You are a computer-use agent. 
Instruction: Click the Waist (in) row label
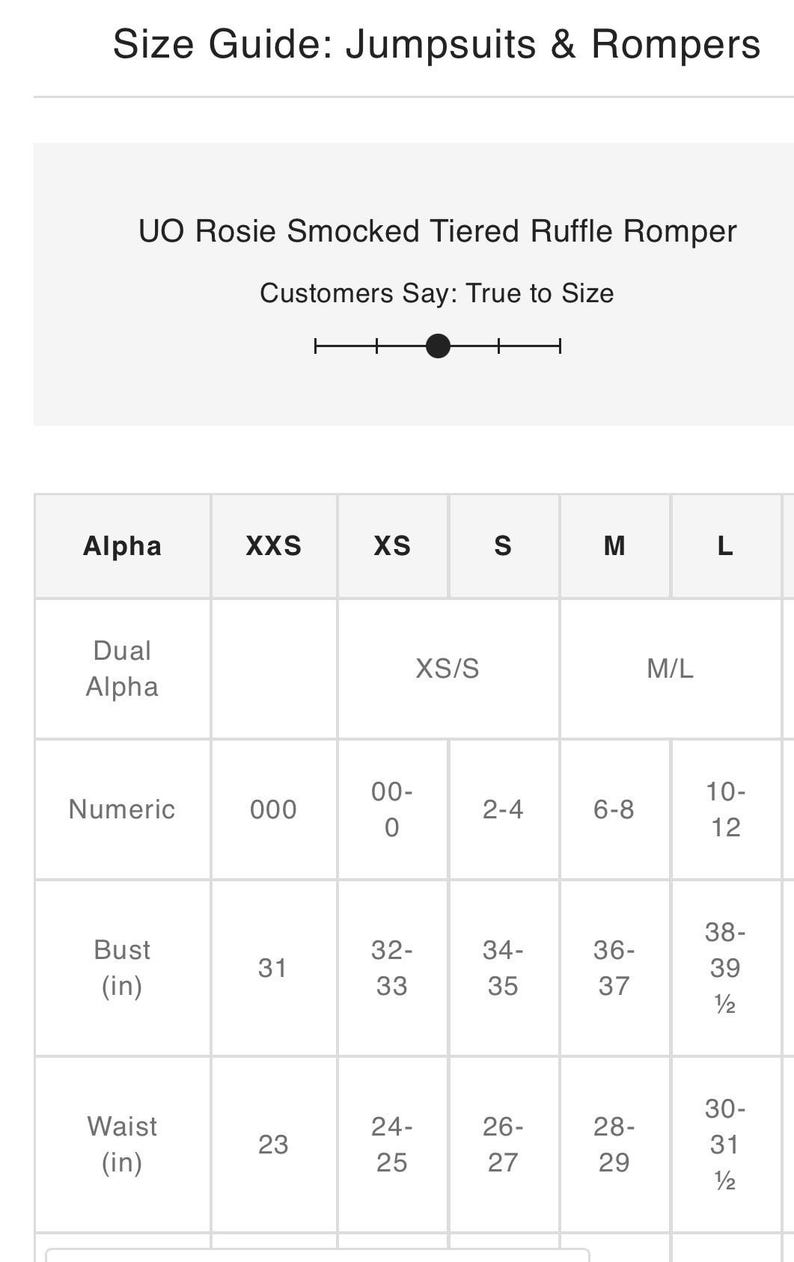[x=122, y=1144]
